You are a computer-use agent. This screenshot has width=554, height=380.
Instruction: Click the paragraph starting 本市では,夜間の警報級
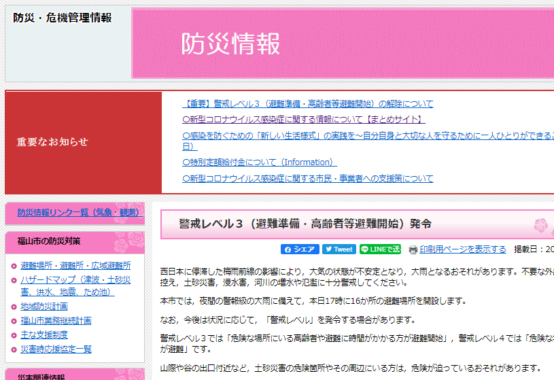[x=313, y=301]
